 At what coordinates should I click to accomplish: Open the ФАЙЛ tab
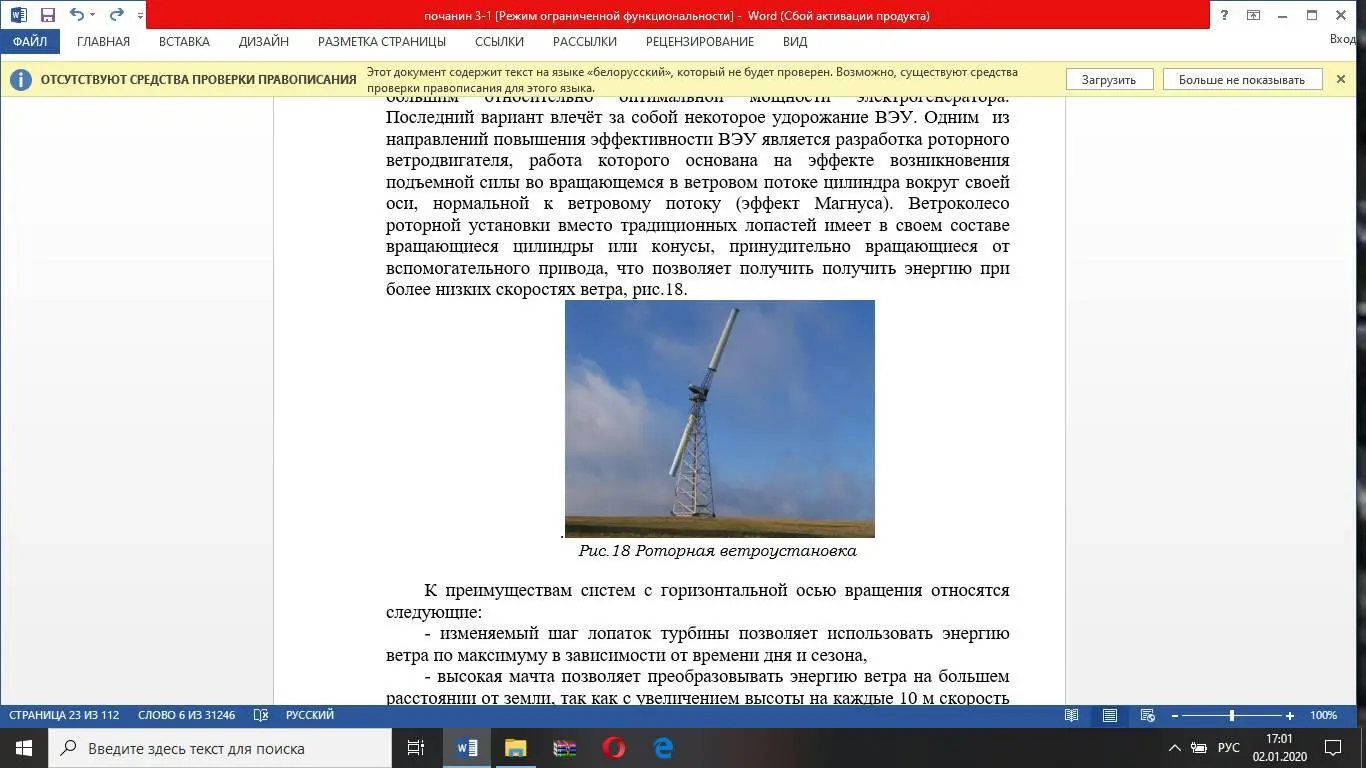tap(30, 42)
